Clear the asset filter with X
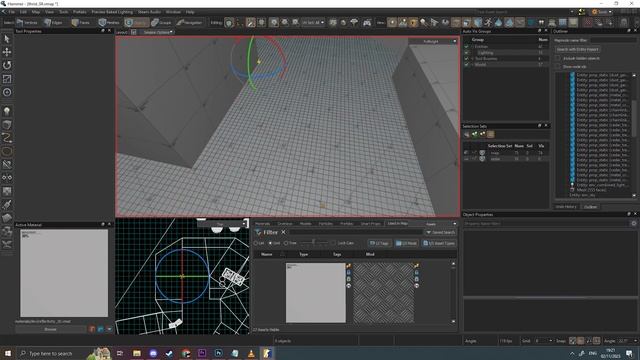This screenshot has height=360, width=640. pyautogui.click(x=283, y=232)
